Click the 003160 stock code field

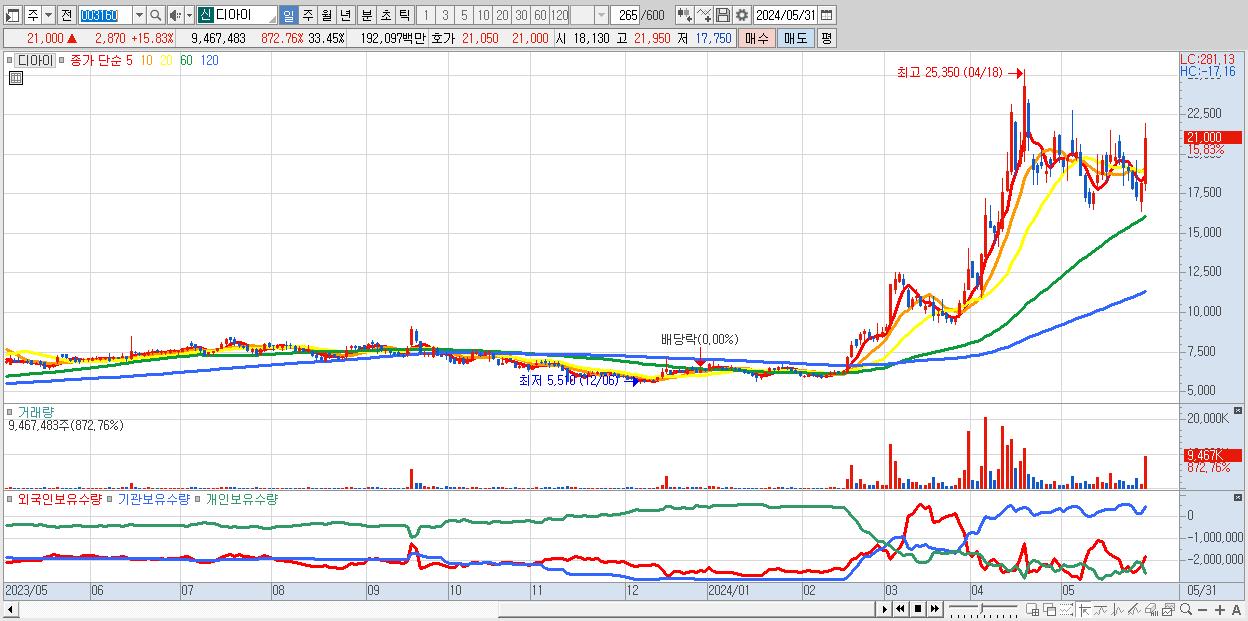(x=105, y=16)
